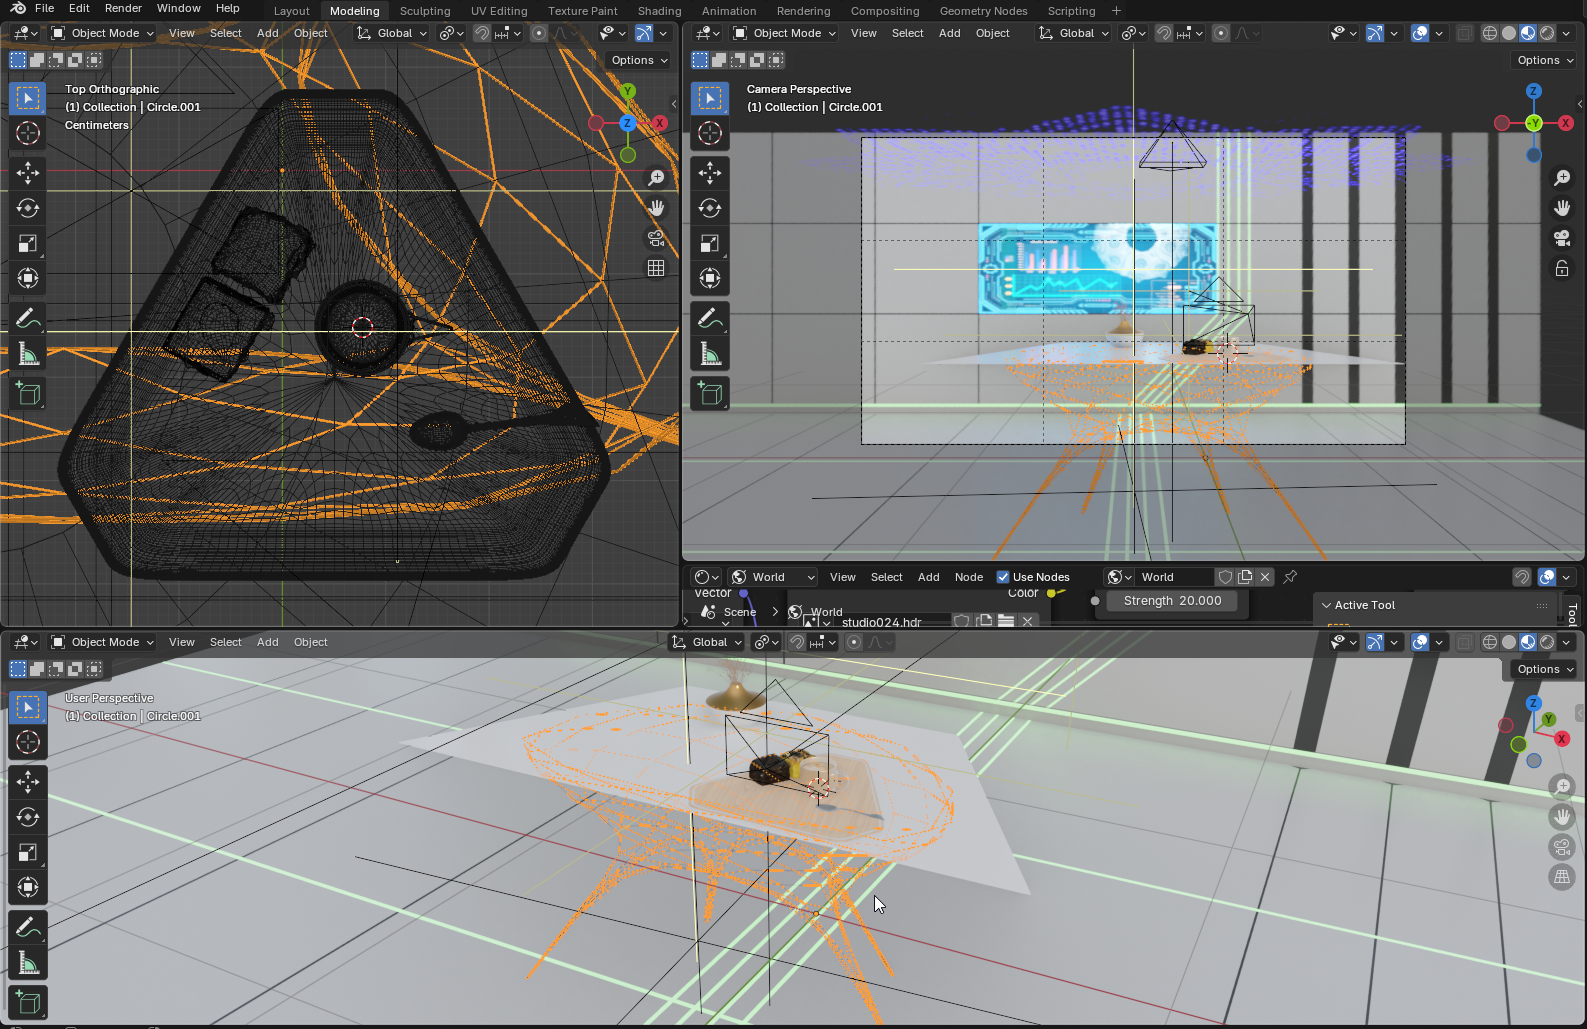Open Global orientation dropdown in top-left viewport
The image size is (1587, 1029).
(x=391, y=33)
